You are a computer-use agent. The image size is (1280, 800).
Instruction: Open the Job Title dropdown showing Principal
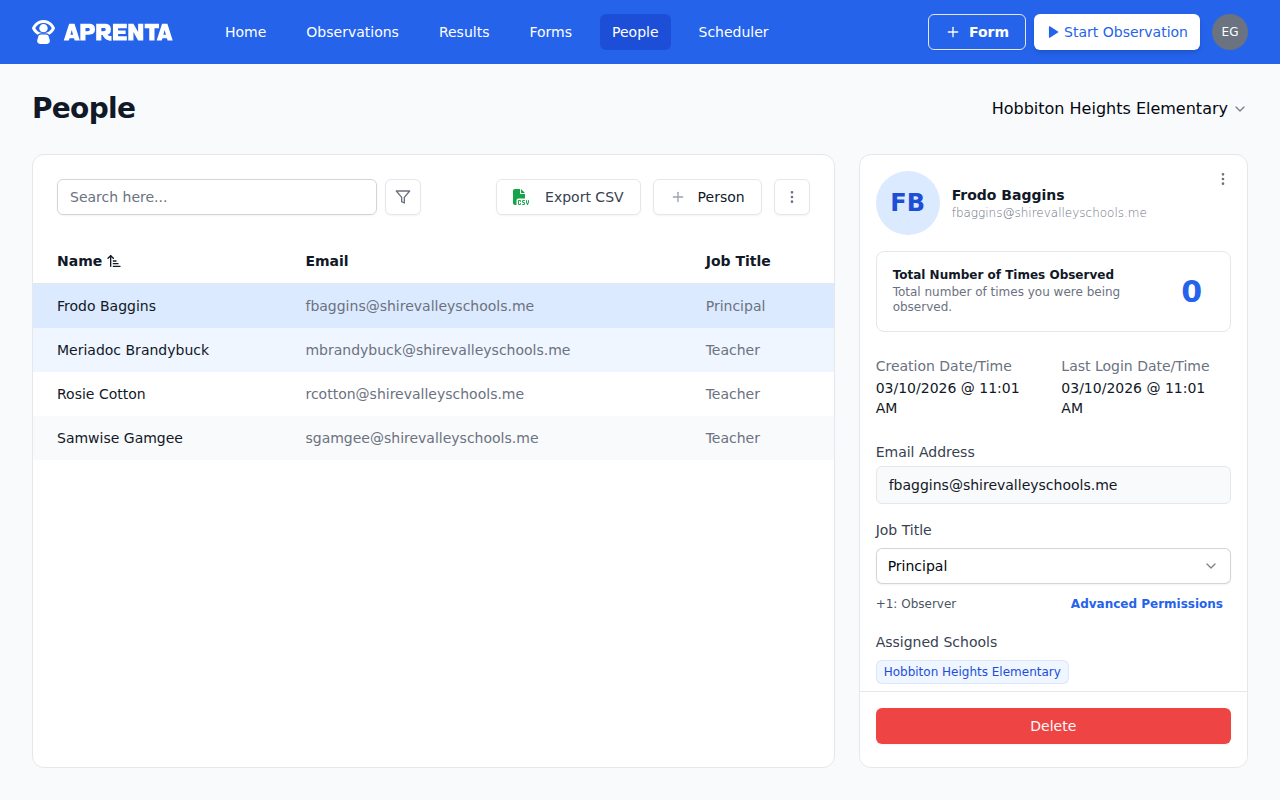pyautogui.click(x=1052, y=566)
